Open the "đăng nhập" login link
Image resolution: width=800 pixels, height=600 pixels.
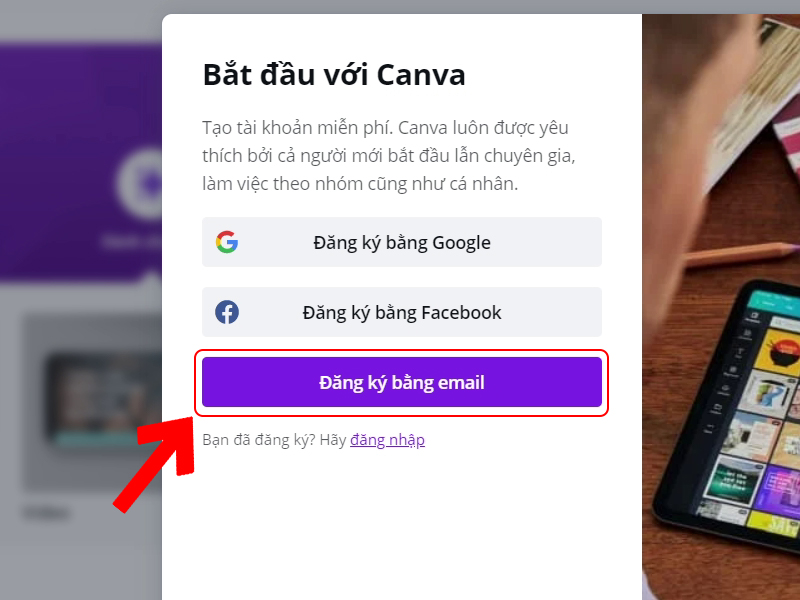point(387,440)
